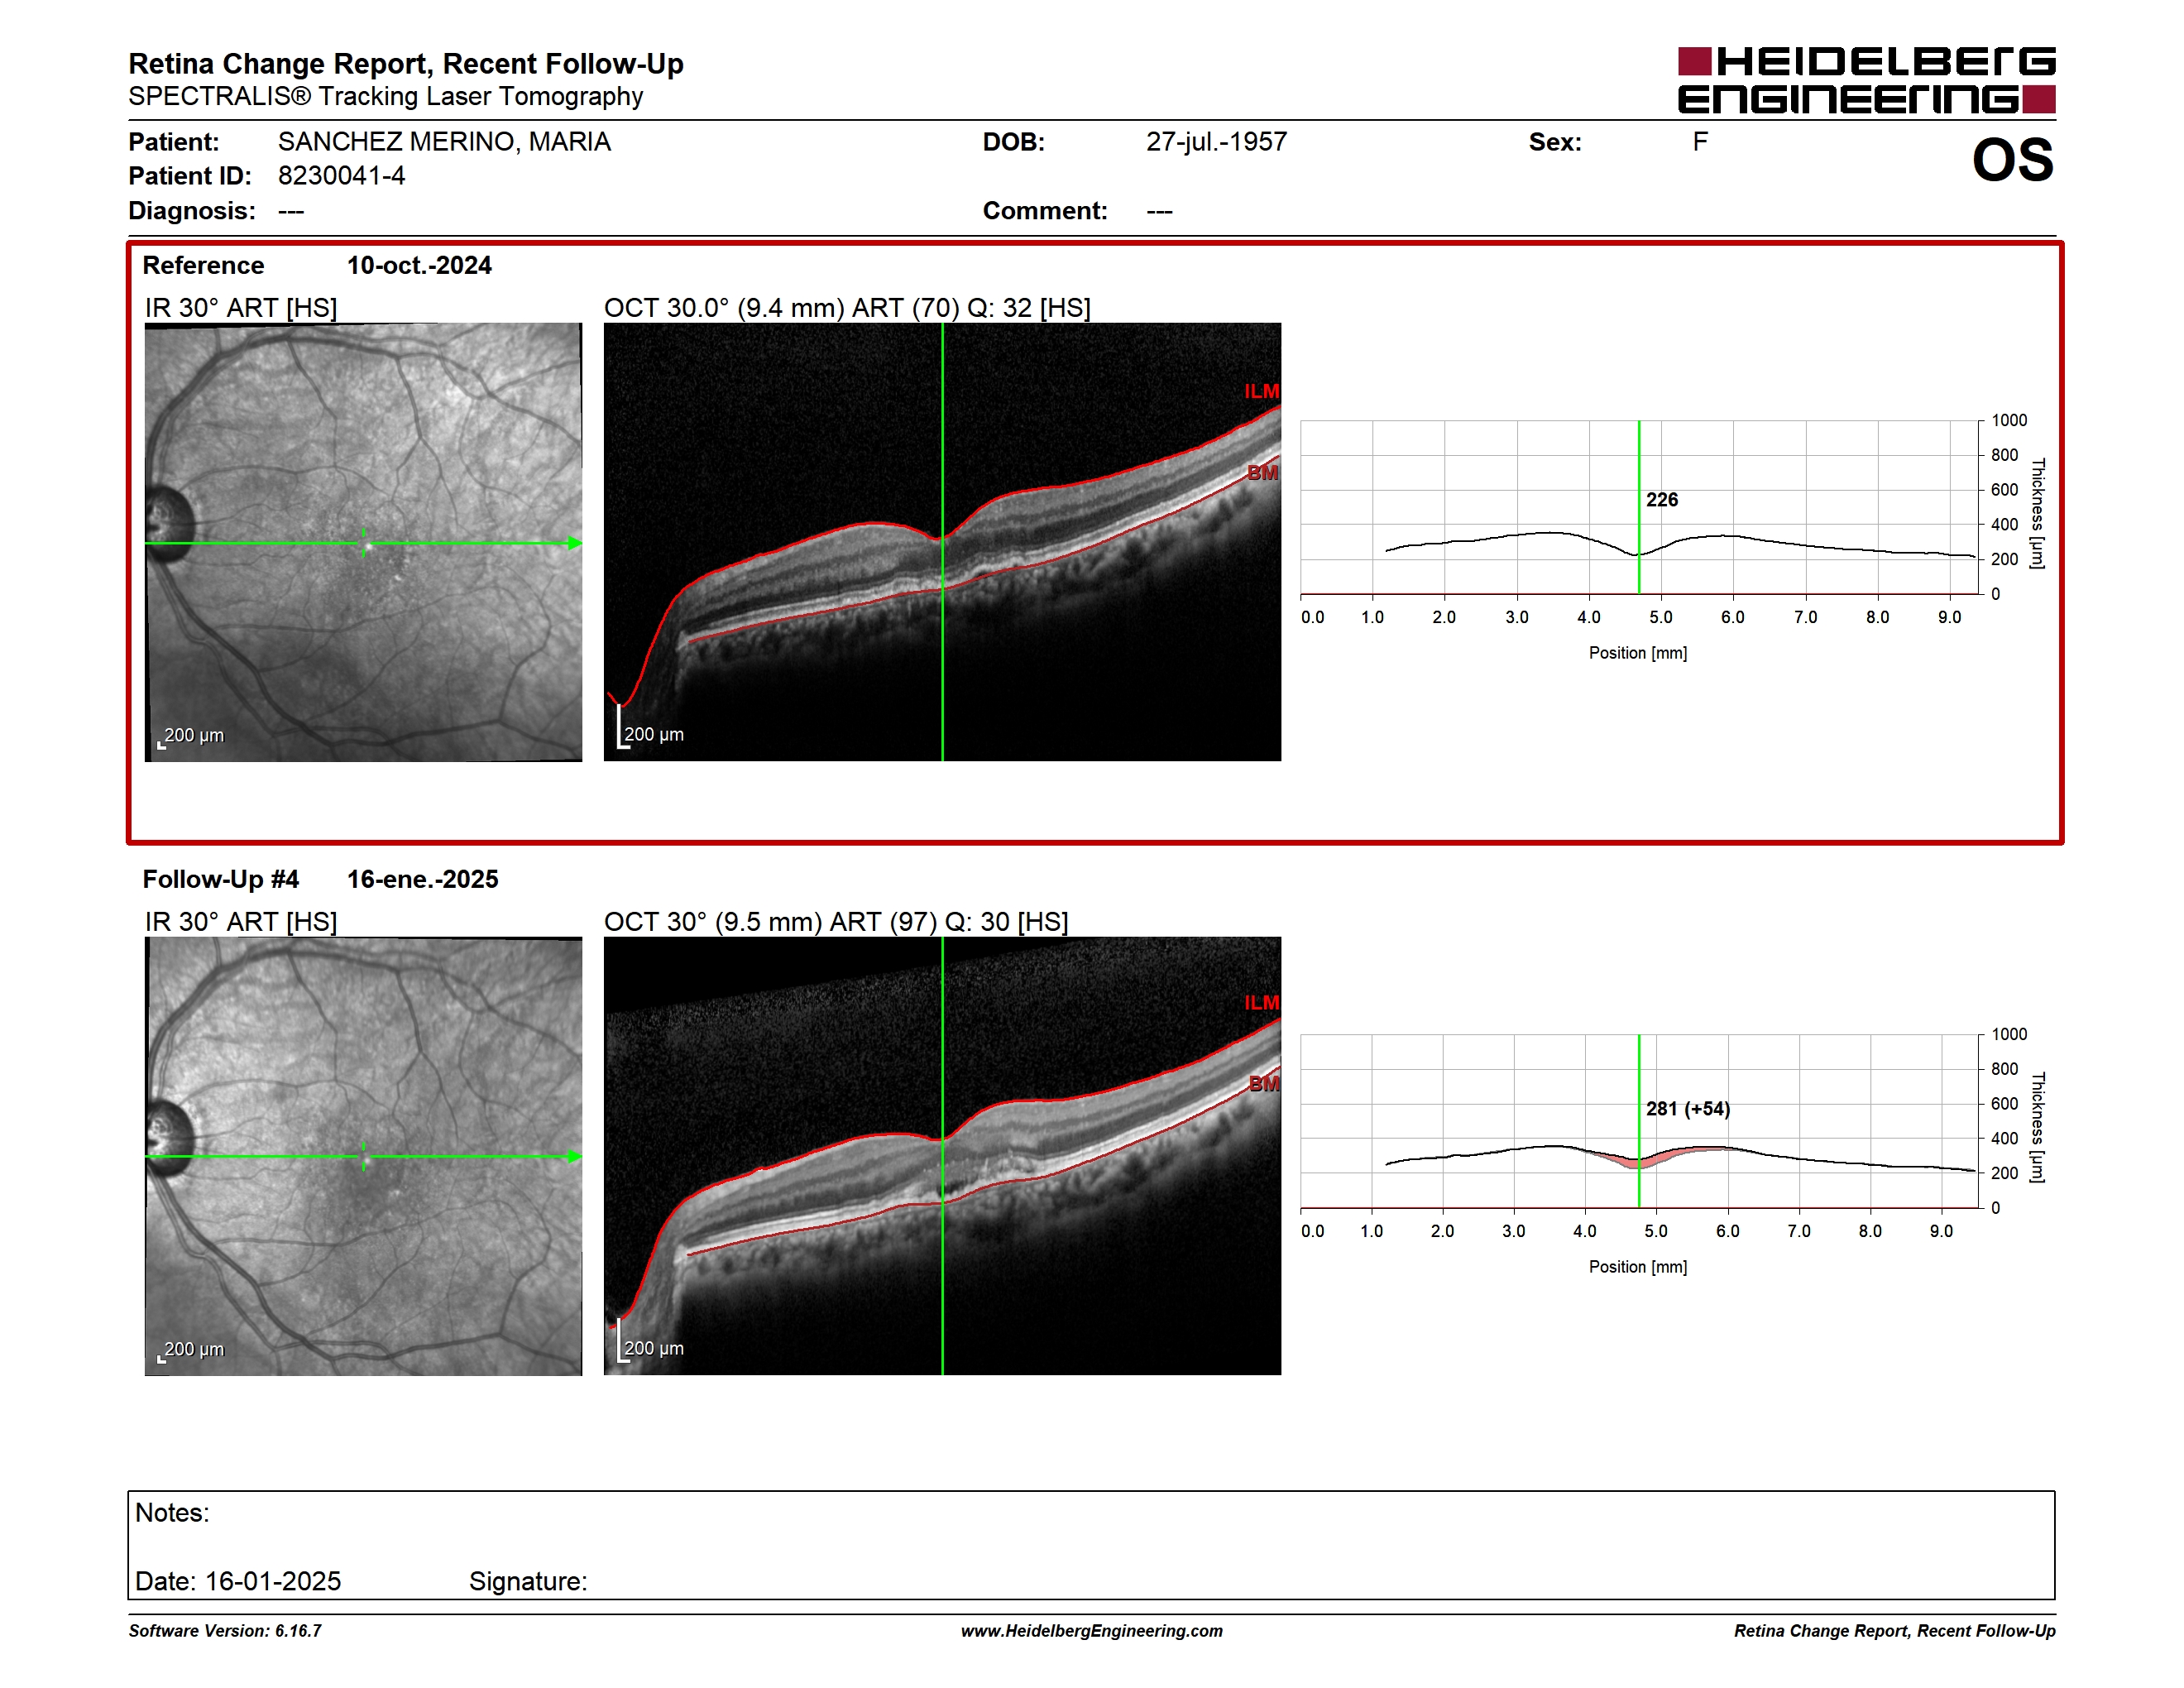Viewport: 2184px width, 1688px height.
Task: Click the green scan arrowhead on the Reference IR image
Action: click(575, 543)
